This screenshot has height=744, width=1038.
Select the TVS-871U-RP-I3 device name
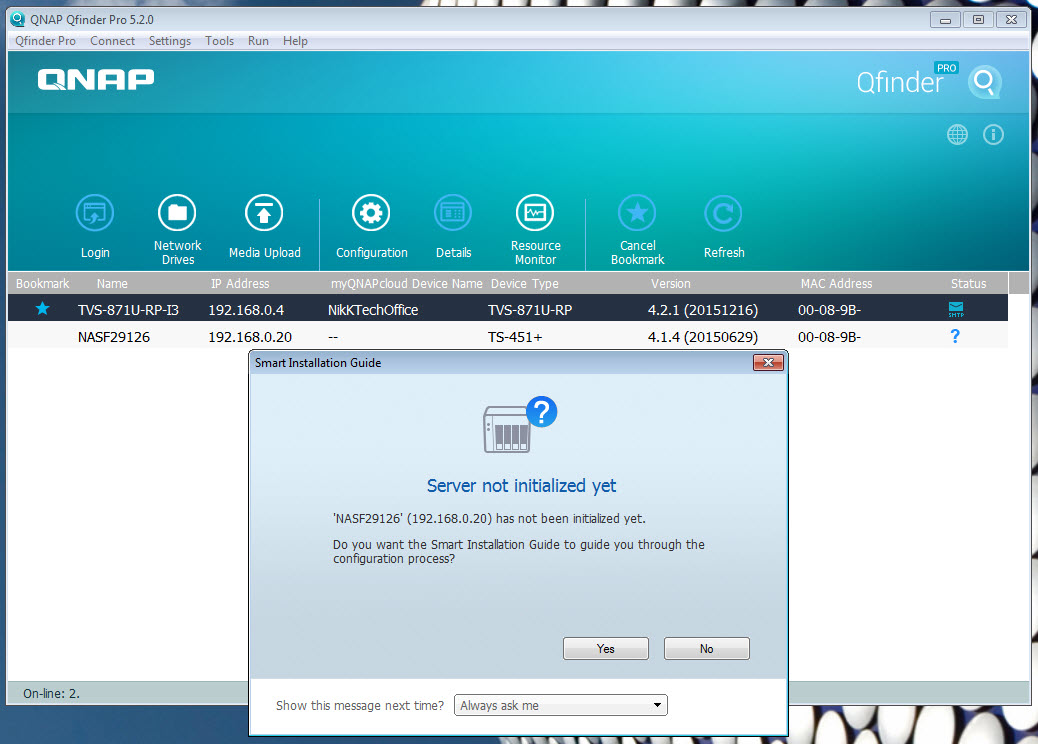[128, 310]
